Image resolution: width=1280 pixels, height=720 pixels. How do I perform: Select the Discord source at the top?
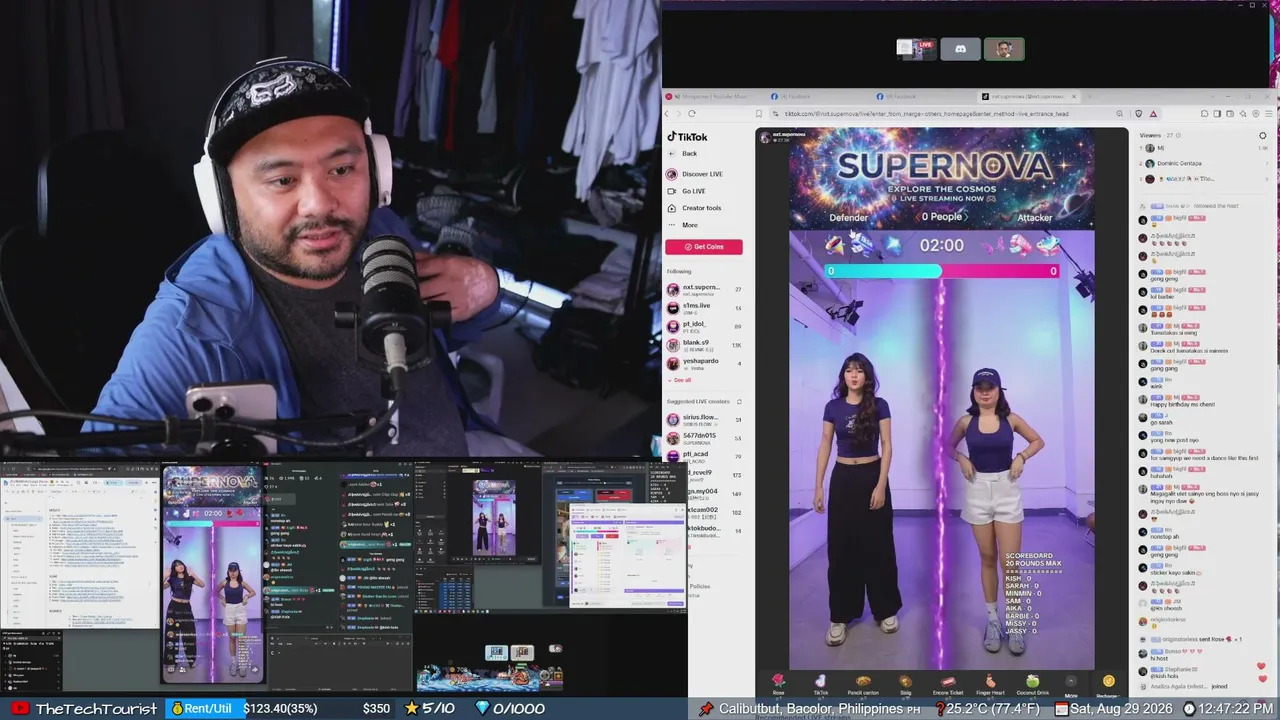pos(960,48)
